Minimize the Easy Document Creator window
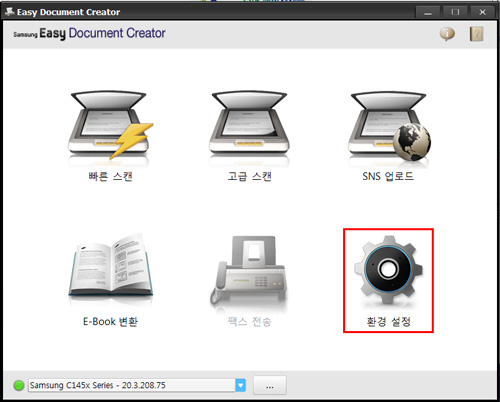 point(428,12)
